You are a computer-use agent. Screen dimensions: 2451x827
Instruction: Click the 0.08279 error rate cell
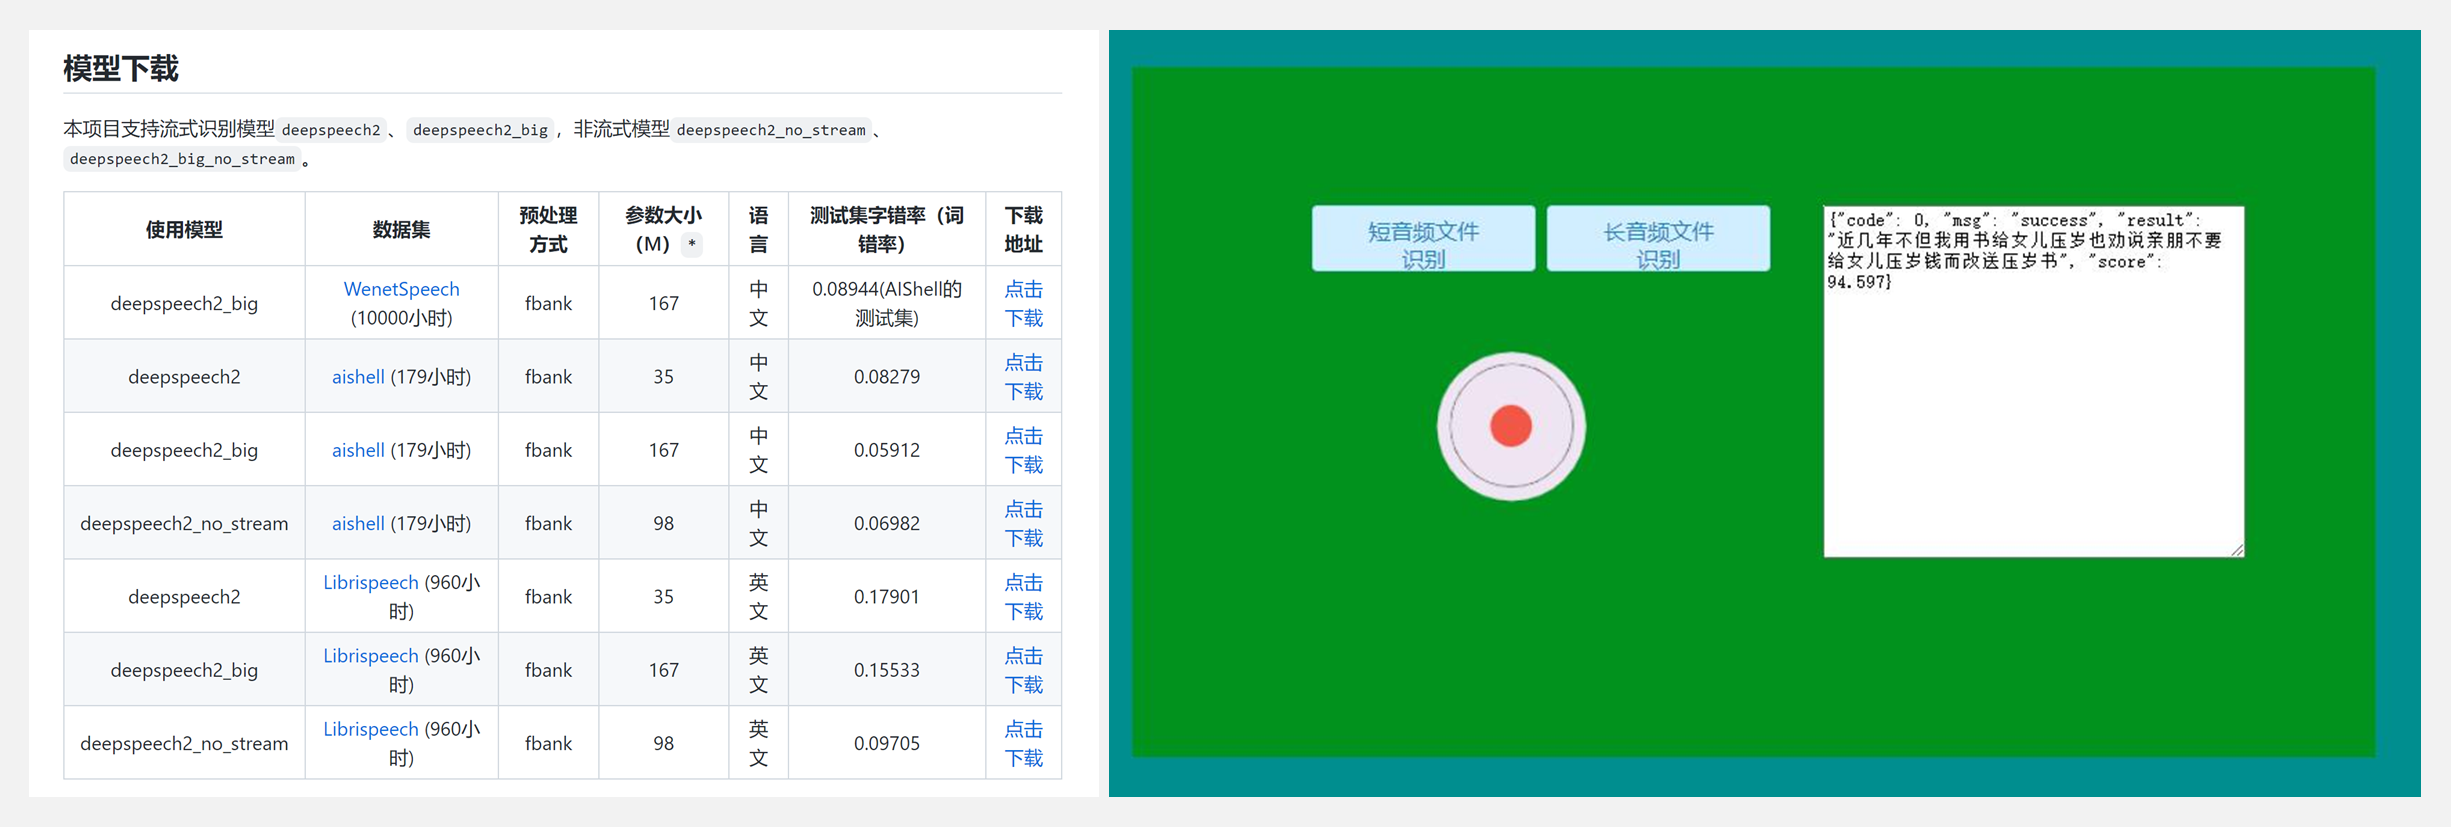point(887,377)
